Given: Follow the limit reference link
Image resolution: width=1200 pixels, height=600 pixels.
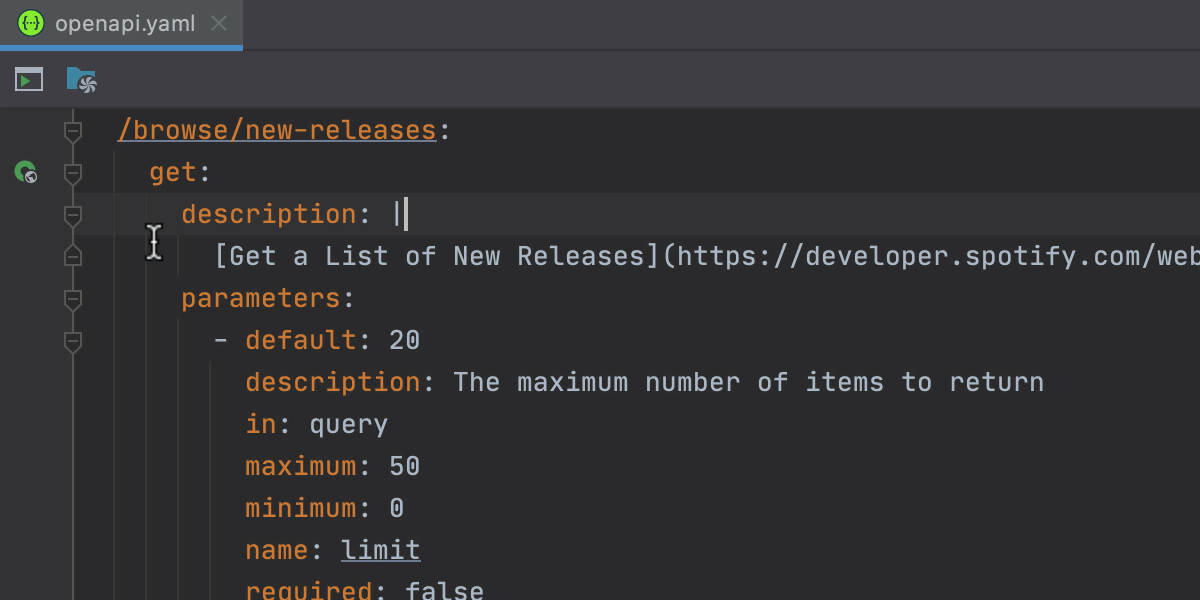Looking at the screenshot, I should pyautogui.click(x=380, y=549).
